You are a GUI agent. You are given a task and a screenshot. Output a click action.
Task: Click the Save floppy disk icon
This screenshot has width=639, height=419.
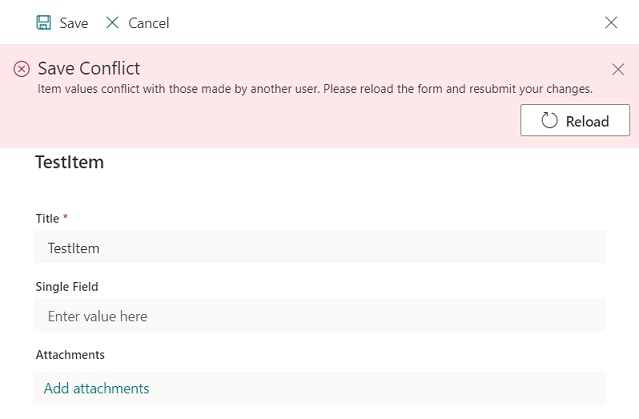tap(44, 22)
